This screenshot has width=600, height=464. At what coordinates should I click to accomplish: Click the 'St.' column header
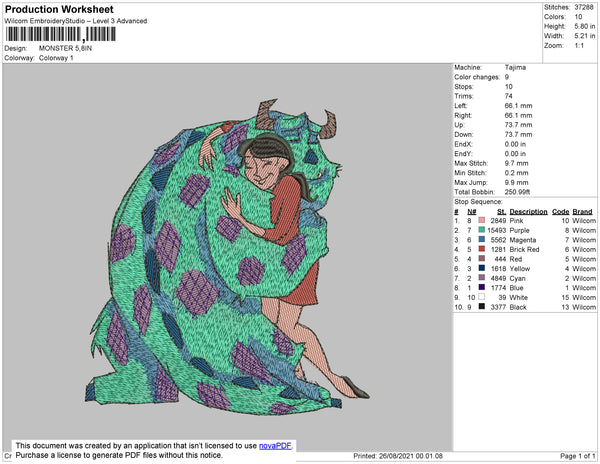[502, 212]
